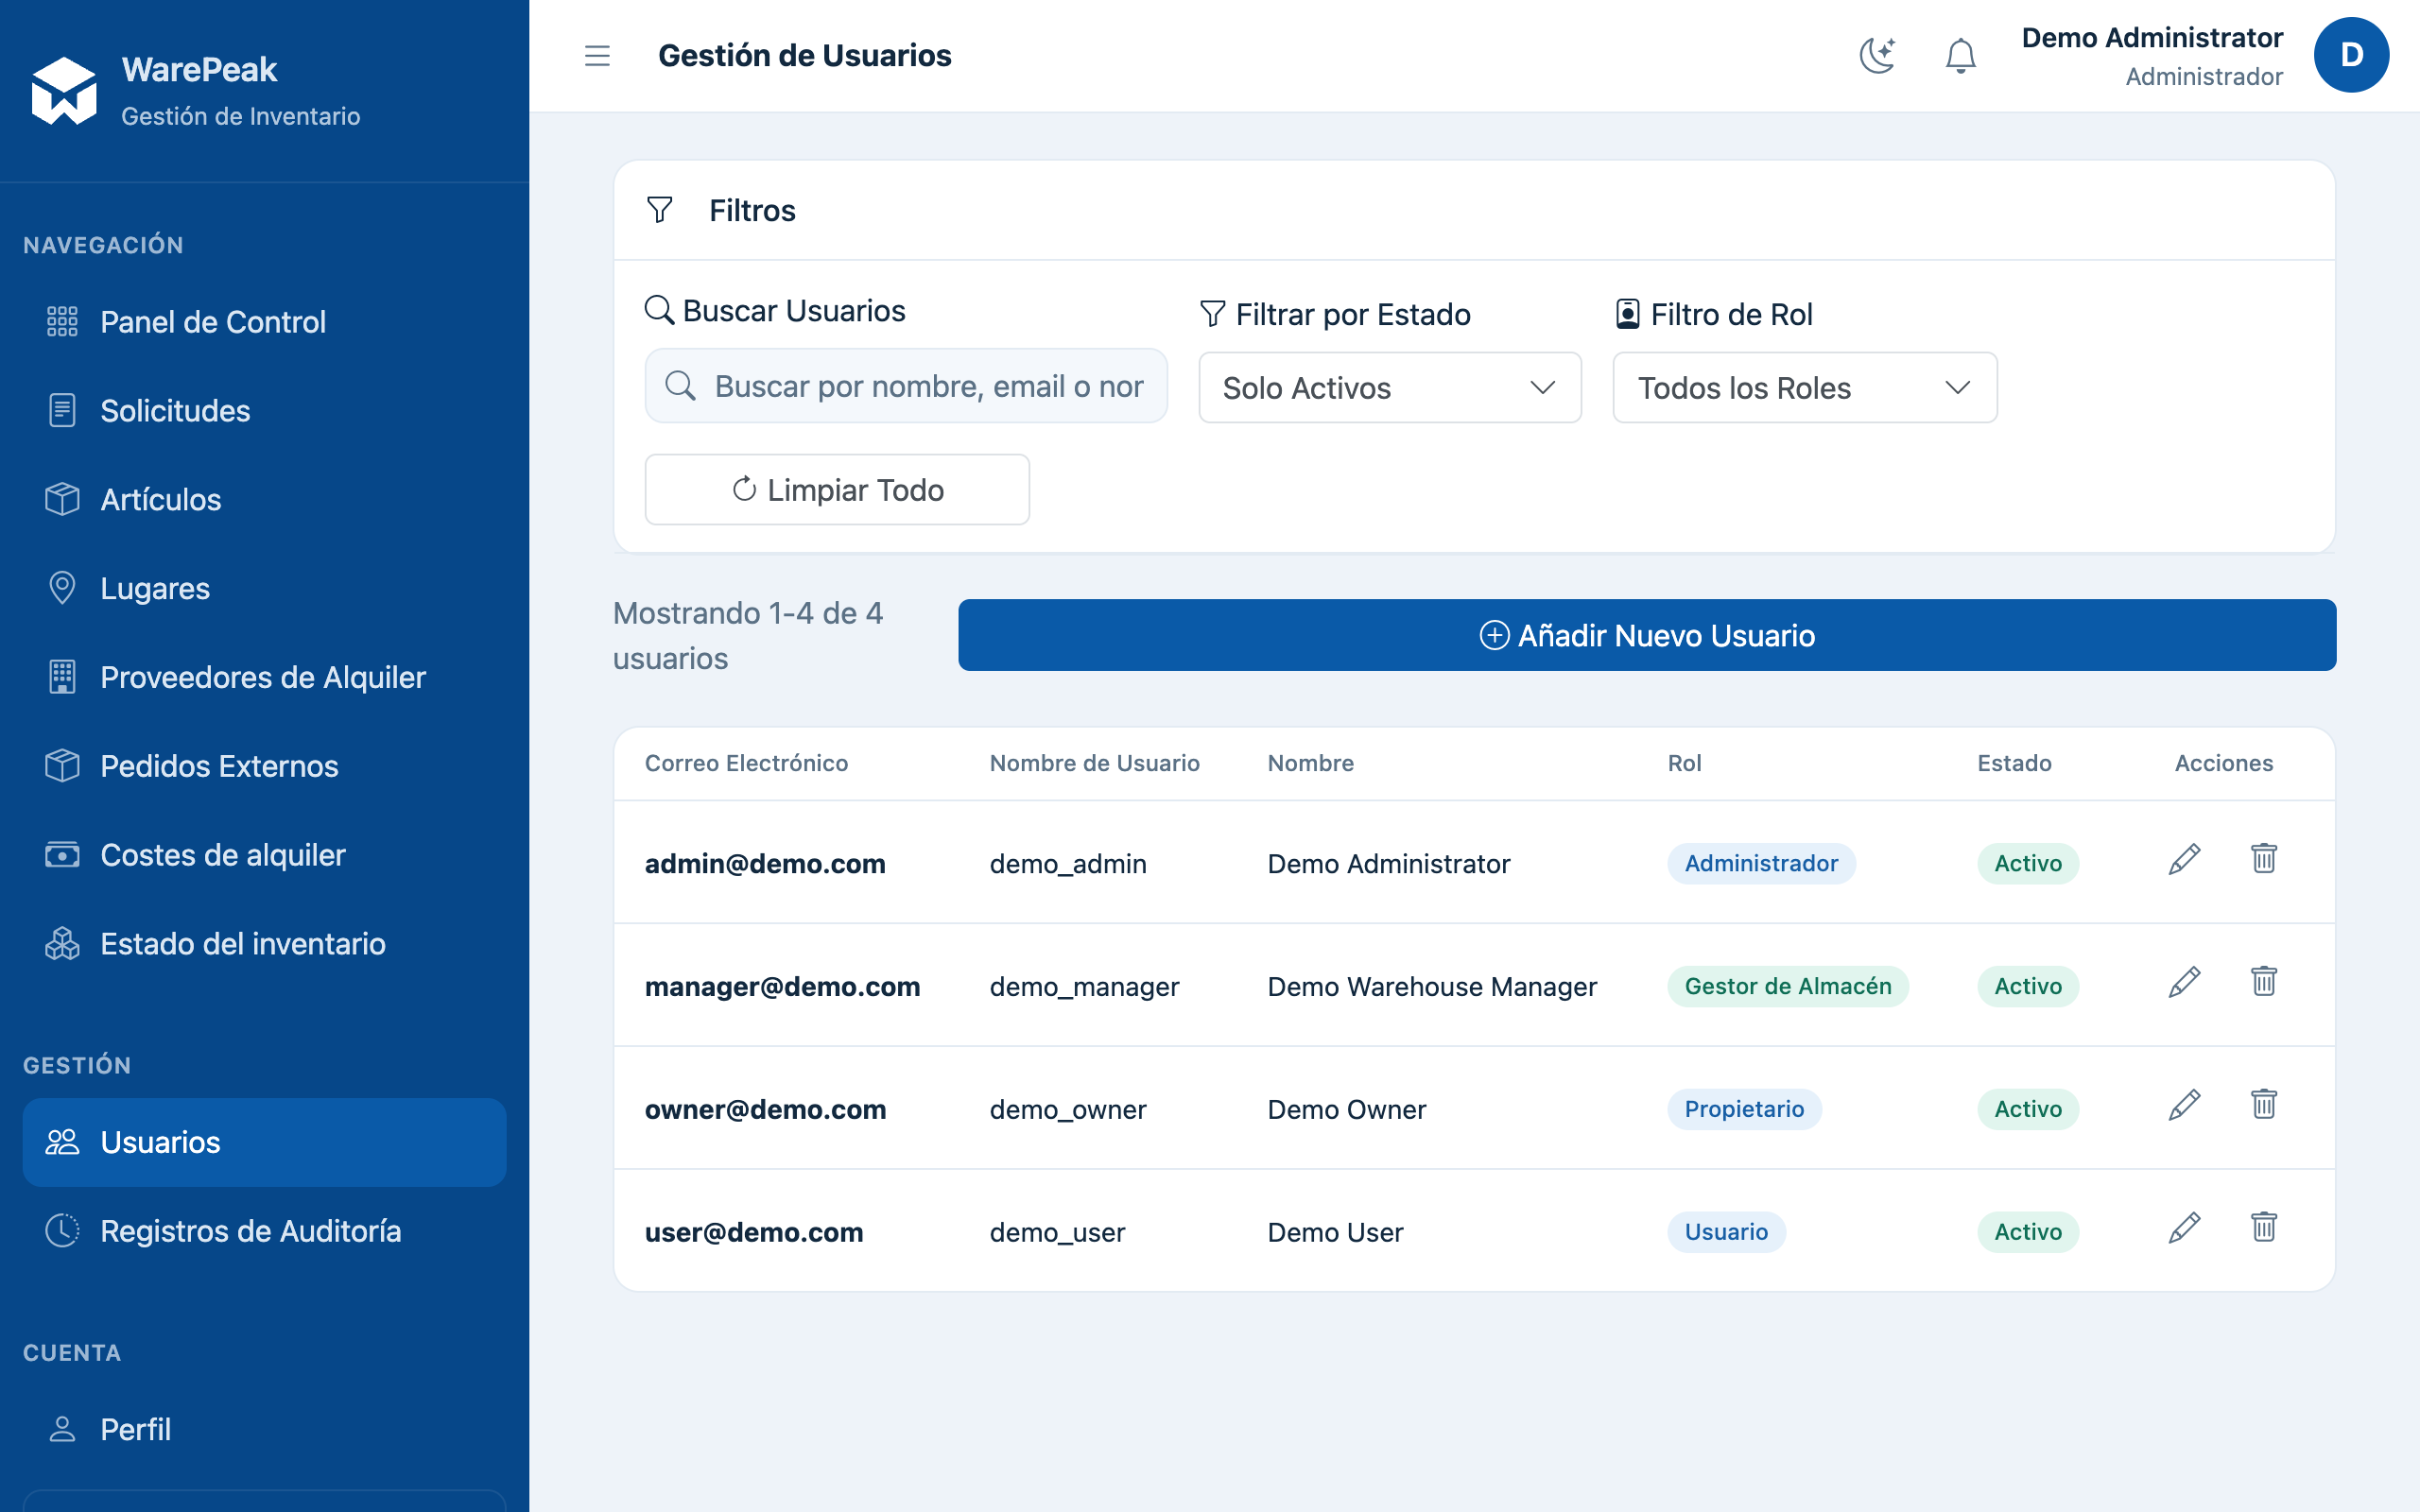Click demo_manager username cell

click(x=1084, y=987)
